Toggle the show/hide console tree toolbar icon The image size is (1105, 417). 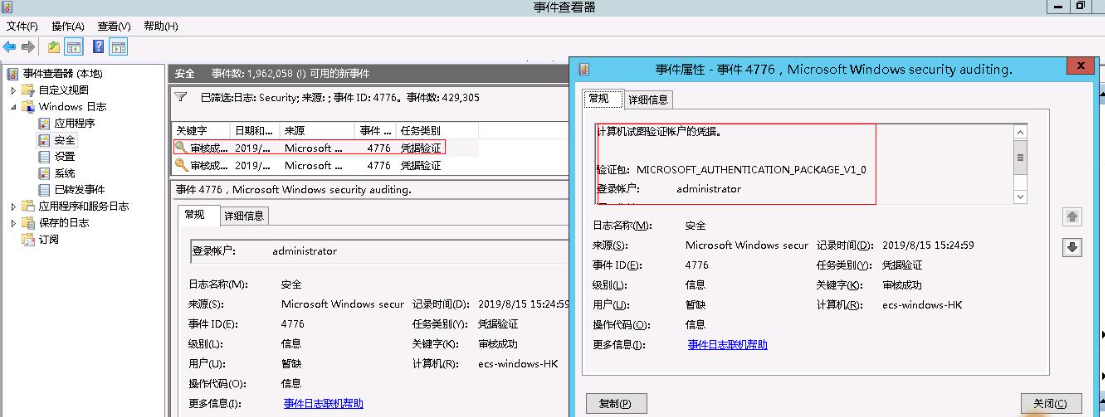click(x=74, y=46)
